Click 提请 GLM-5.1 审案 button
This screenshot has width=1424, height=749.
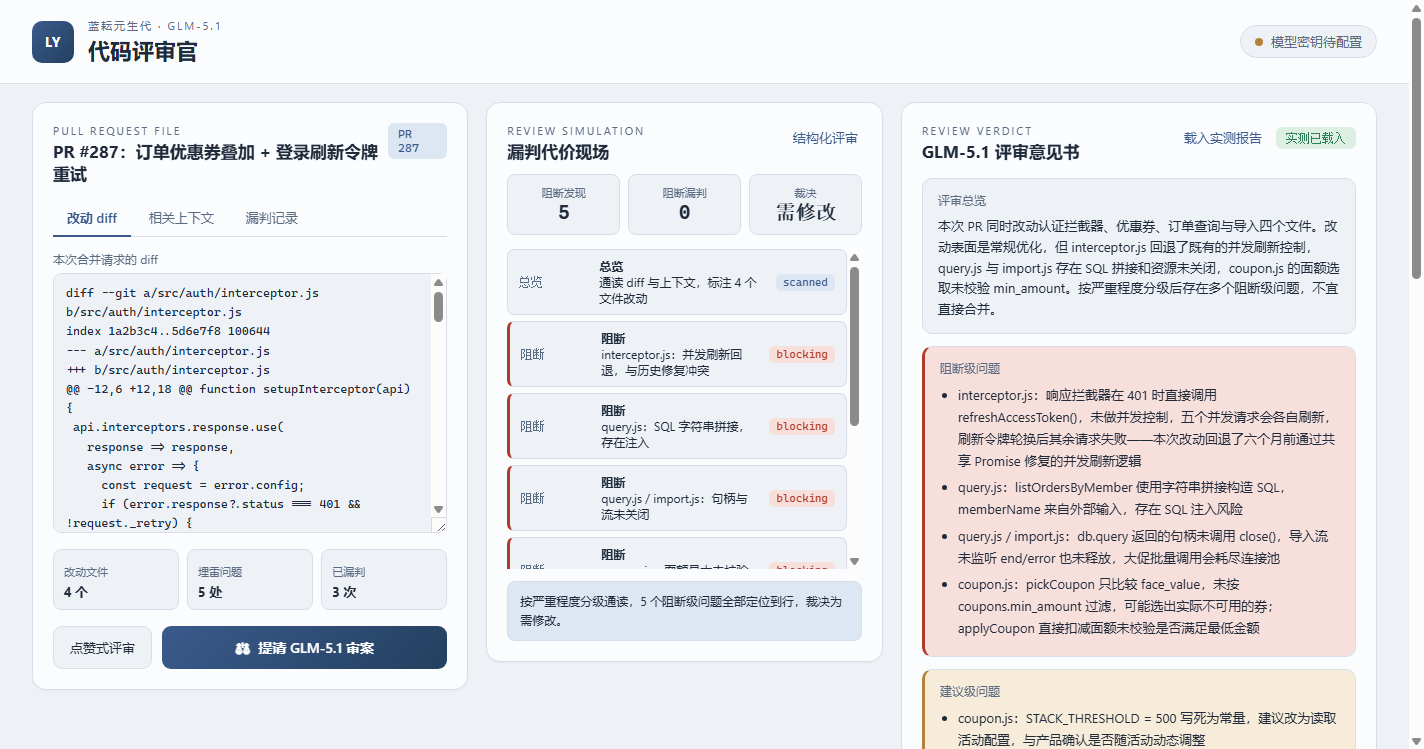coord(304,648)
